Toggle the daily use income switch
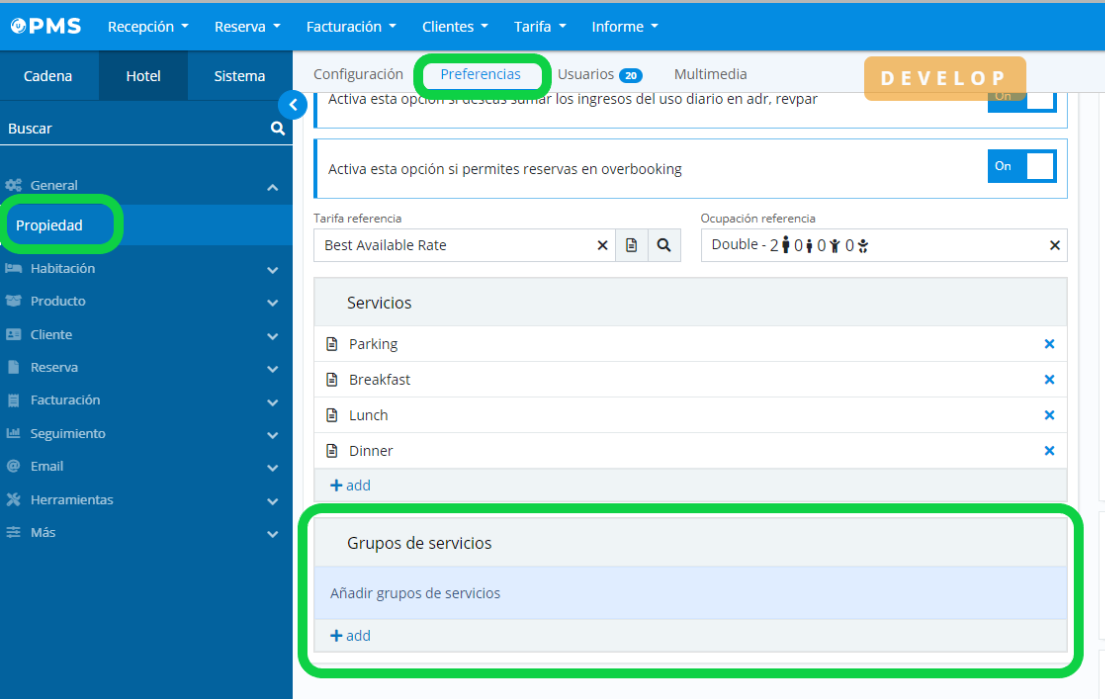Viewport: 1105px width, 699px height. (1021, 99)
